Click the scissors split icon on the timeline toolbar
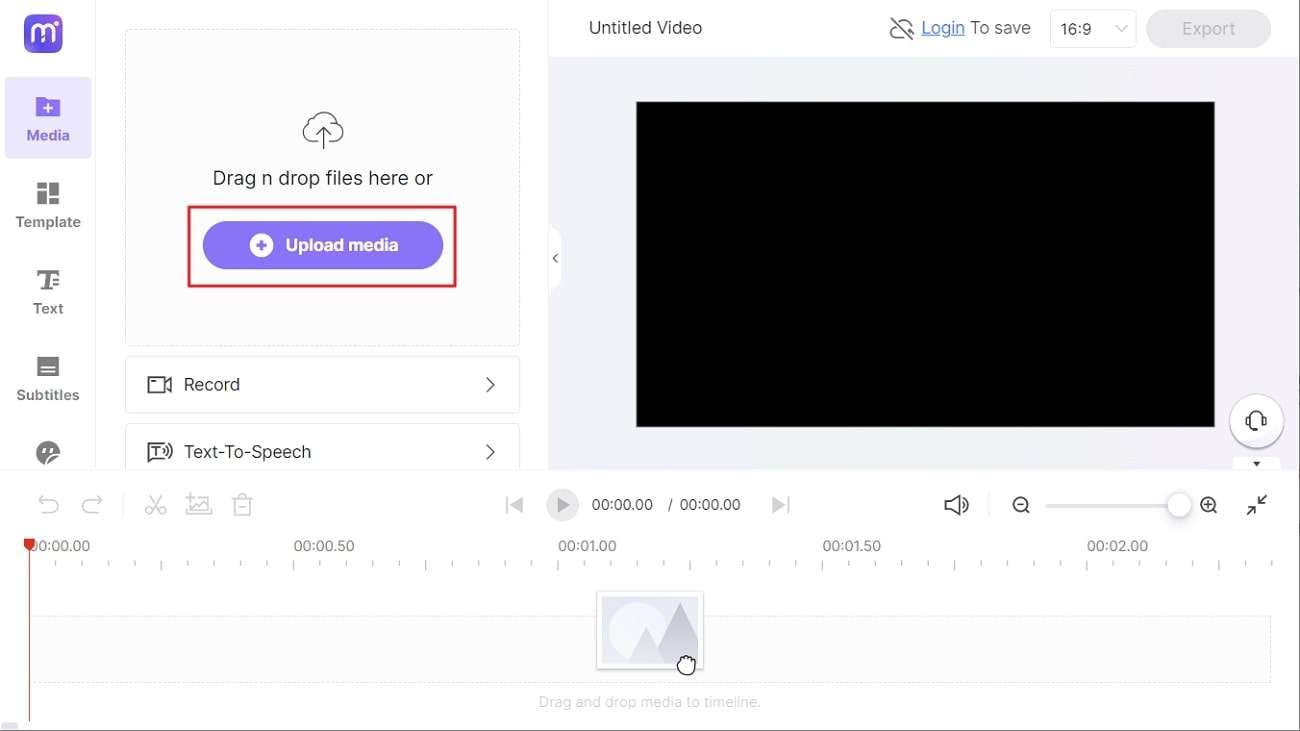 (x=155, y=504)
